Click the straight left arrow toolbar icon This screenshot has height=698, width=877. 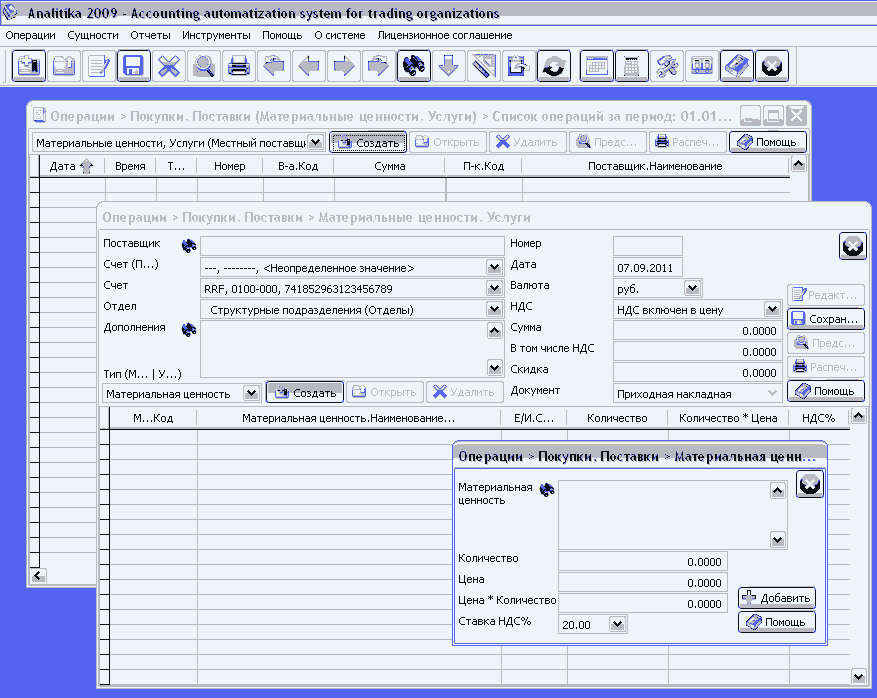pyautogui.click(x=309, y=66)
